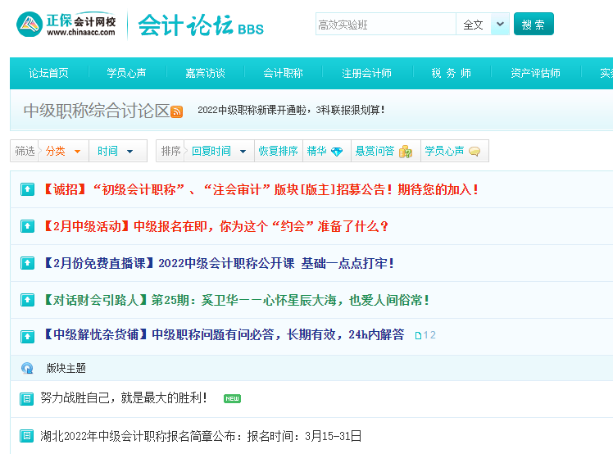Click the pinned icon beside 【2月中级活动】 post

pyautogui.click(x=27, y=226)
